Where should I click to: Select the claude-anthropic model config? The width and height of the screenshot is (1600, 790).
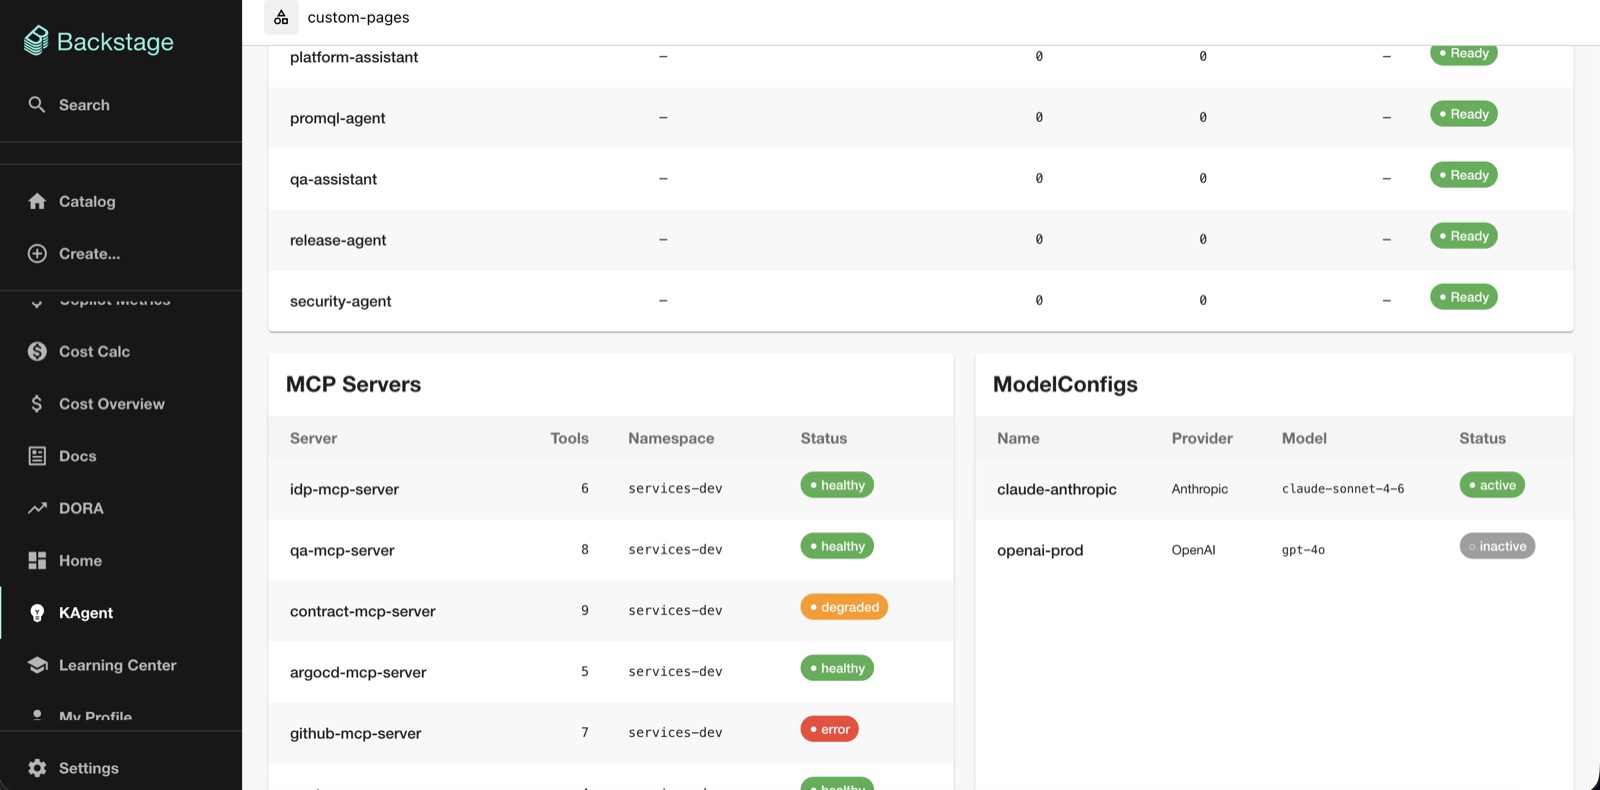point(1057,489)
